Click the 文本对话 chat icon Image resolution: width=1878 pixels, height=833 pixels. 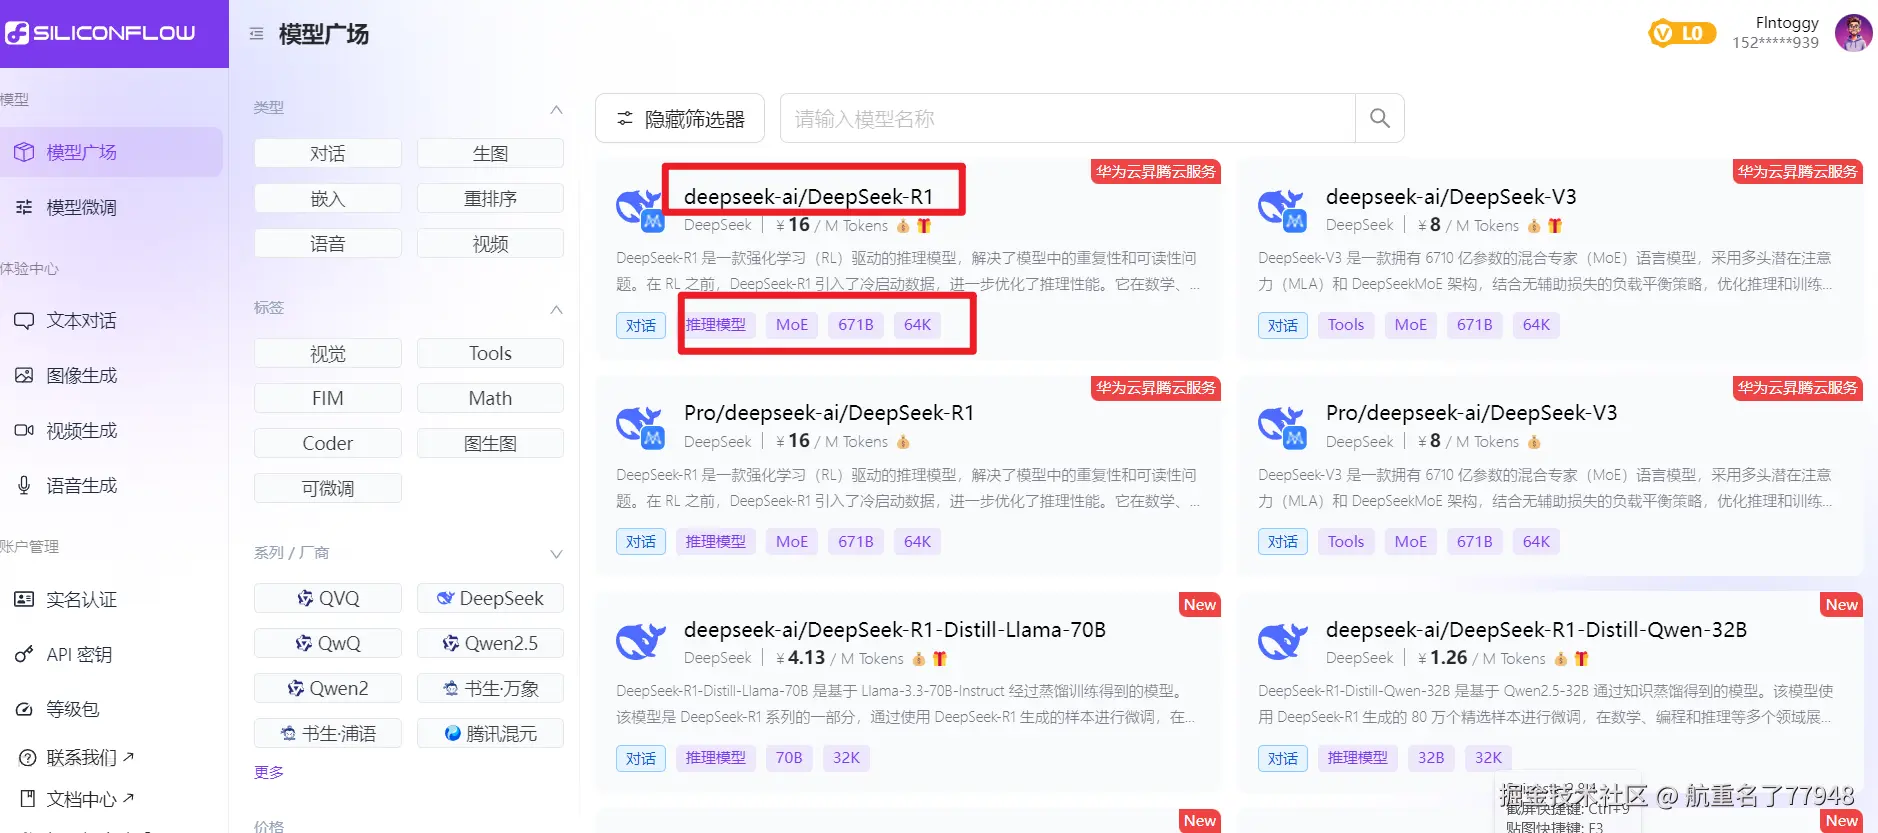coord(24,321)
